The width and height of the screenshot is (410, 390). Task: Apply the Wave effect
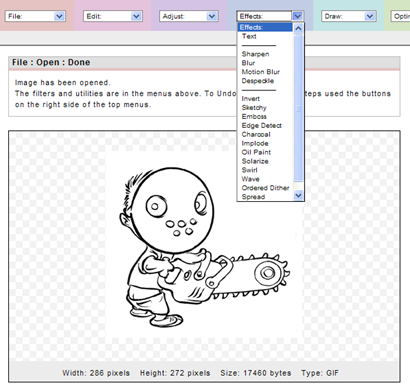(x=250, y=179)
